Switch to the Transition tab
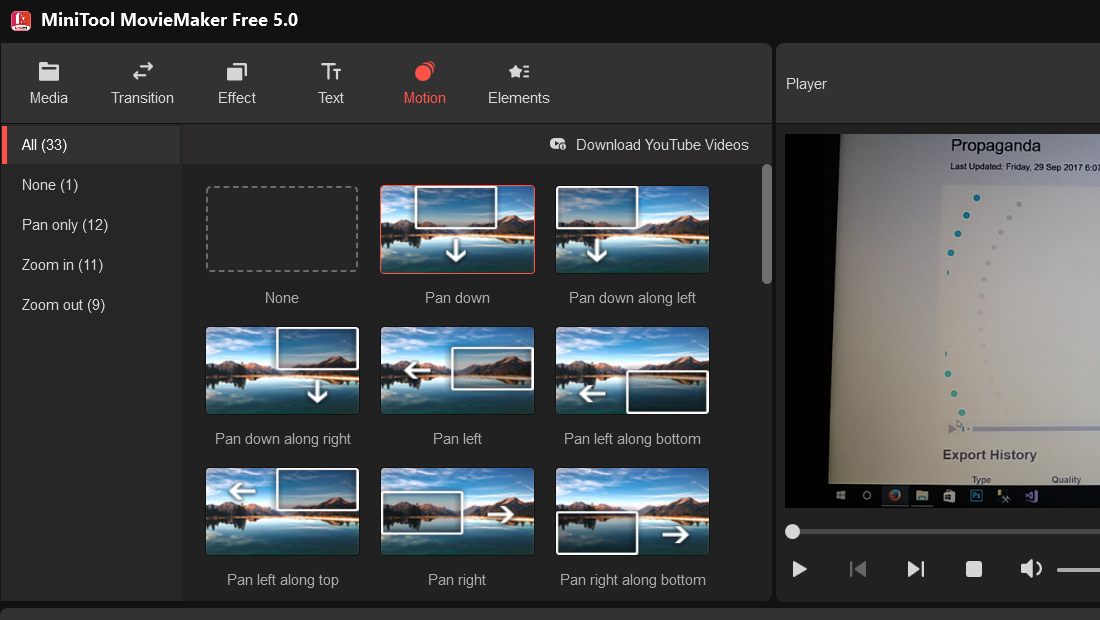This screenshot has height=620, width=1100. [x=142, y=83]
